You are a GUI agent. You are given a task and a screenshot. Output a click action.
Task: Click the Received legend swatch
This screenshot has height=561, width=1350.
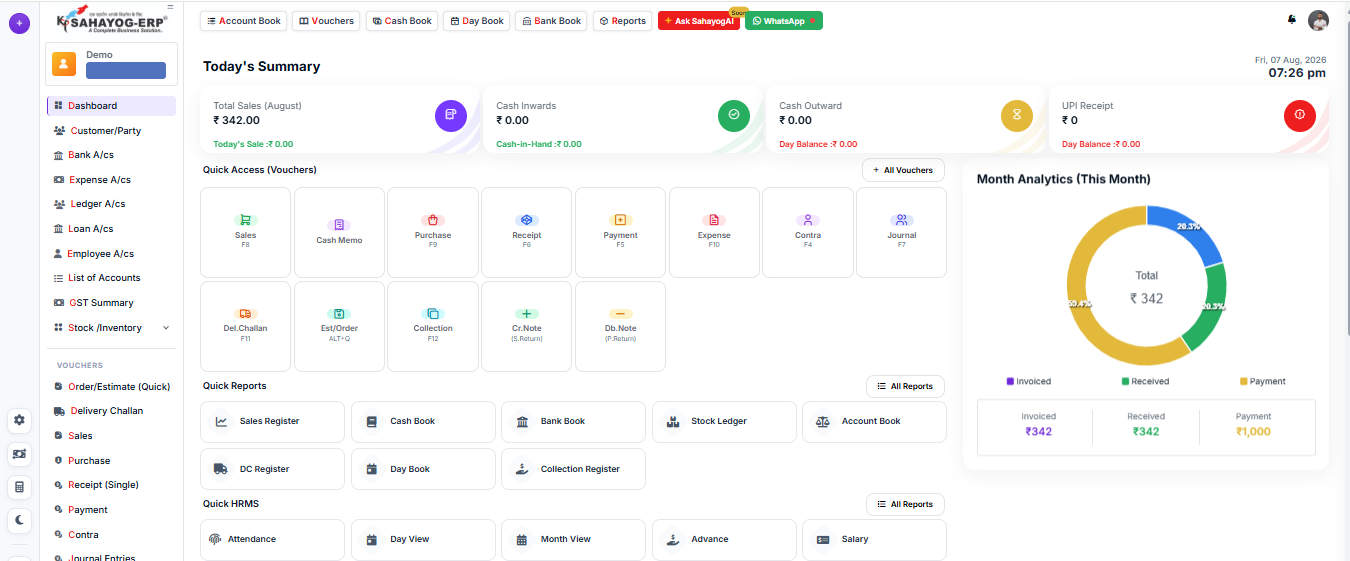(1125, 381)
